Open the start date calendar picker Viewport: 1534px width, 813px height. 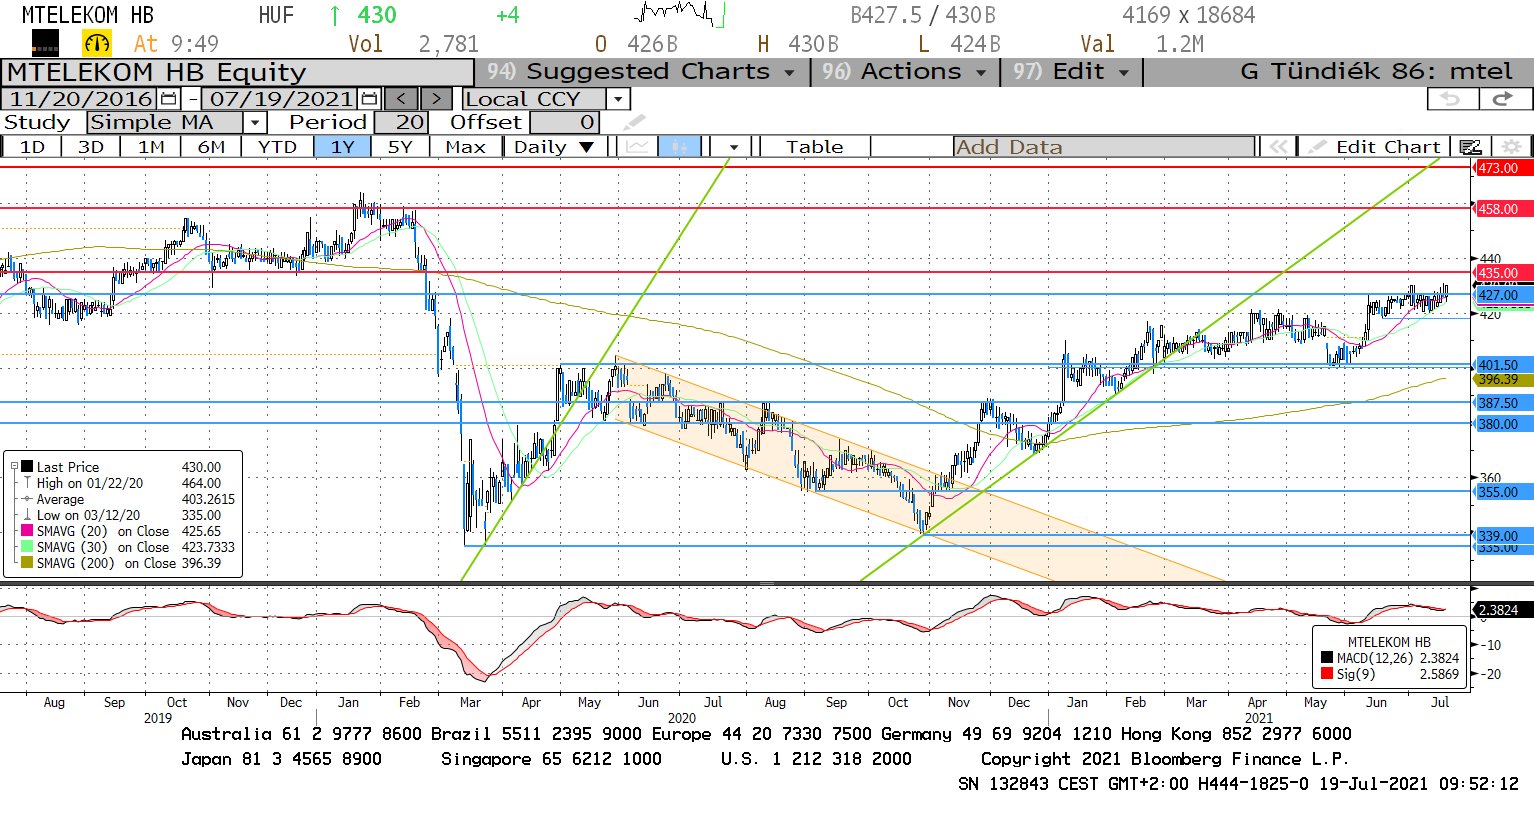click(x=168, y=99)
